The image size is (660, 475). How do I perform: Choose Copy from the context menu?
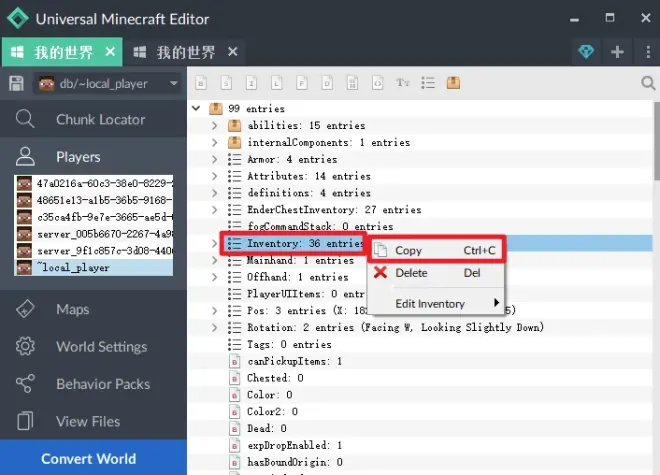pyautogui.click(x=436, y=250)
